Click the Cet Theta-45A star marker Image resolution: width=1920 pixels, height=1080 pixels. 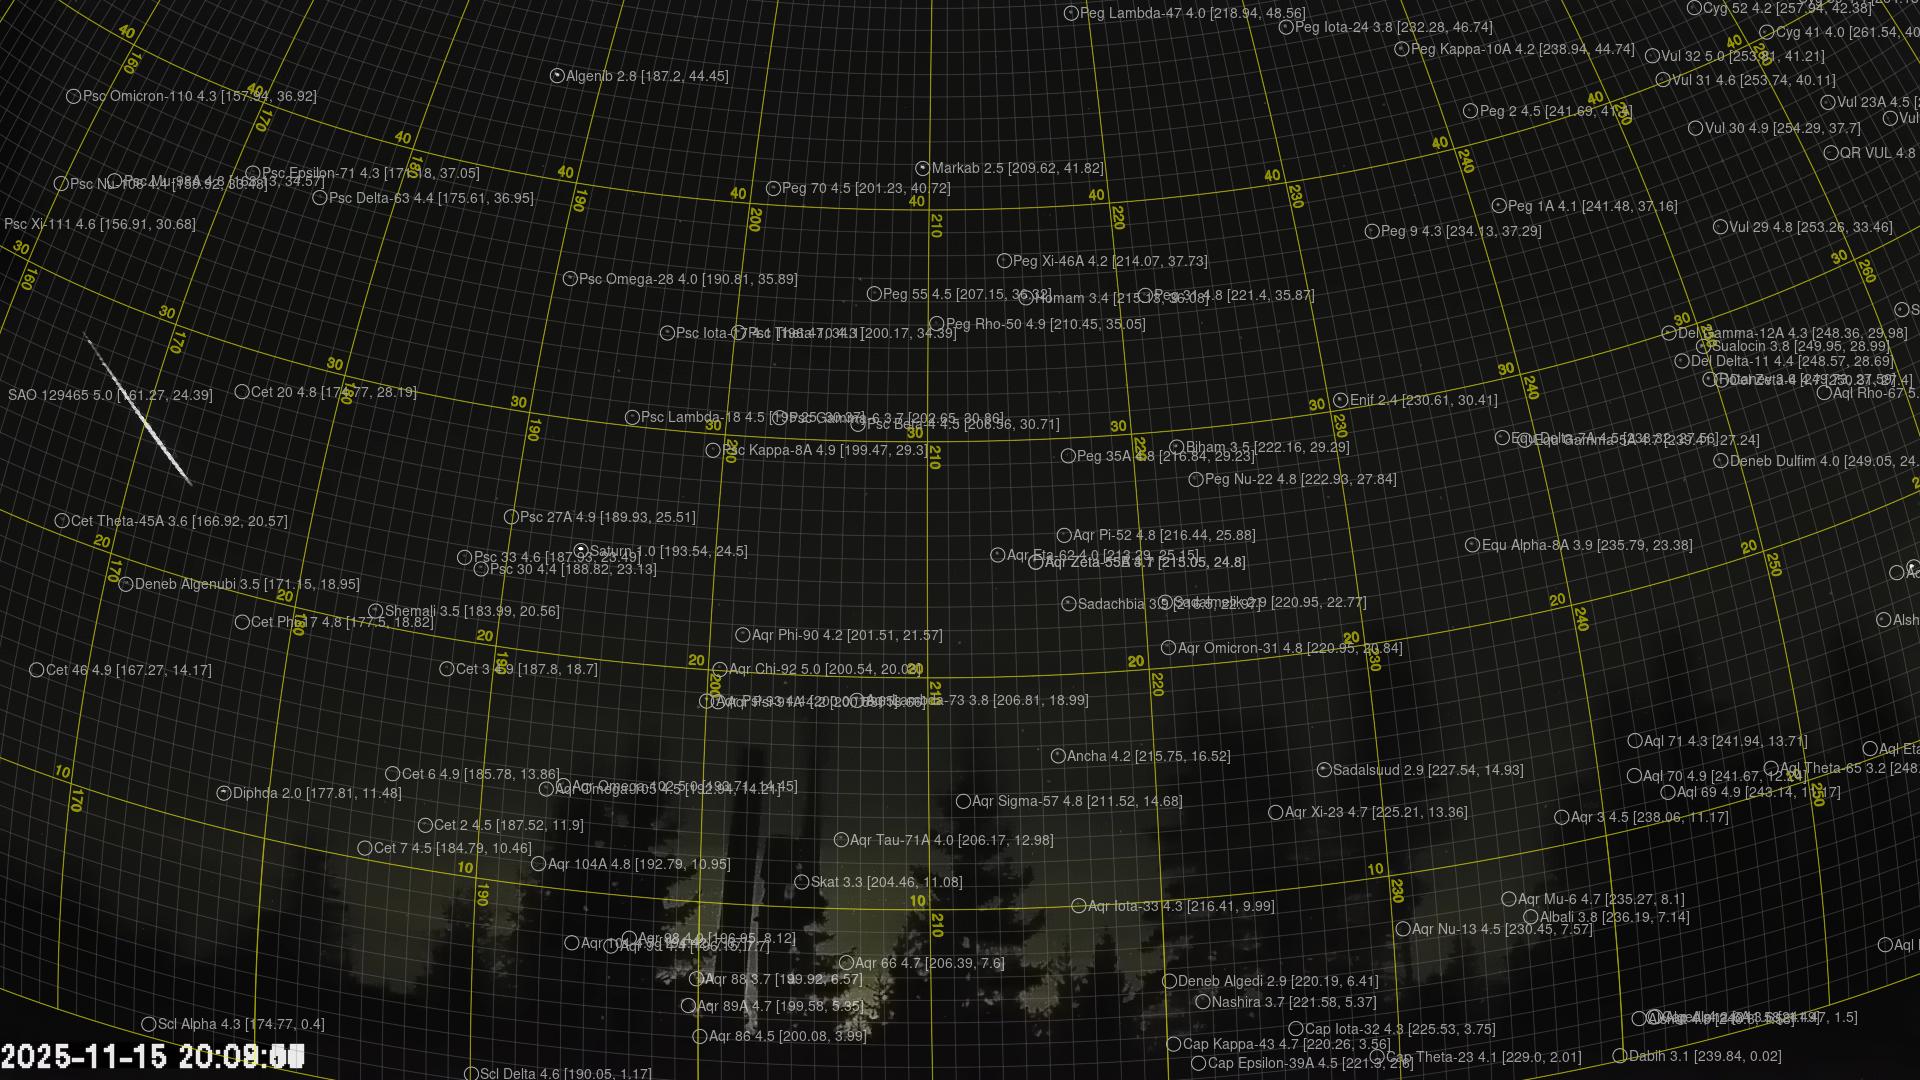click(x=62, y=521)
